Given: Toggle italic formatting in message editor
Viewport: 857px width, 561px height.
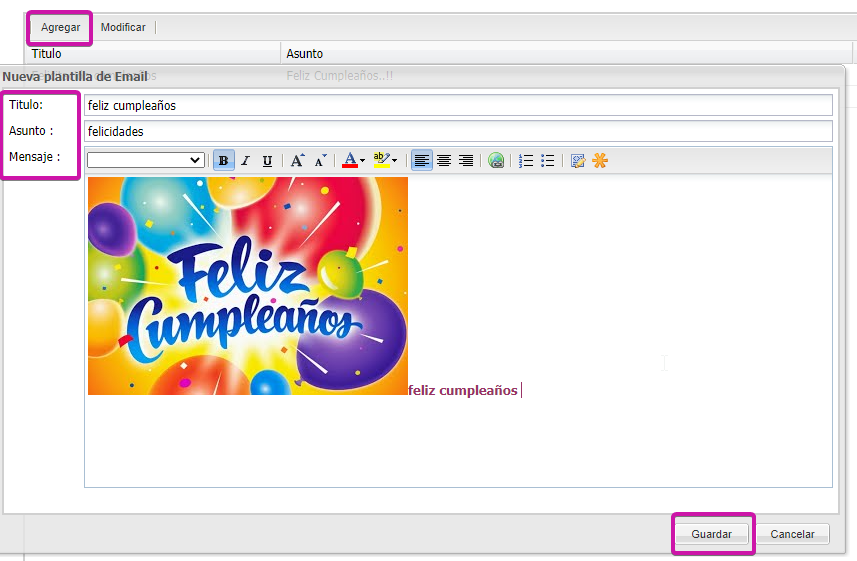Looking at the screenshot, I should coord(245,160).
